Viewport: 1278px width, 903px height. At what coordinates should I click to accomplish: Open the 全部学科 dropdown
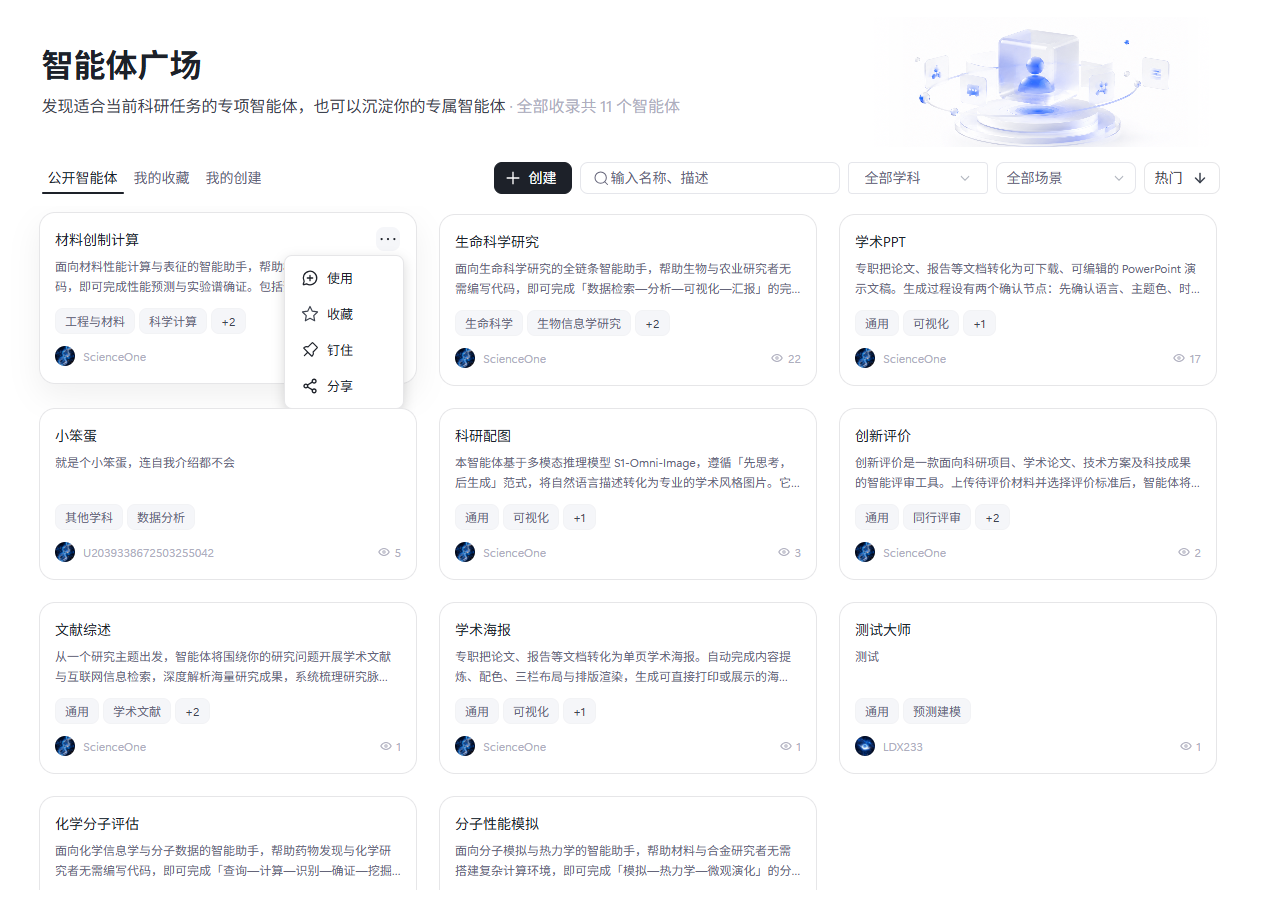918,178
